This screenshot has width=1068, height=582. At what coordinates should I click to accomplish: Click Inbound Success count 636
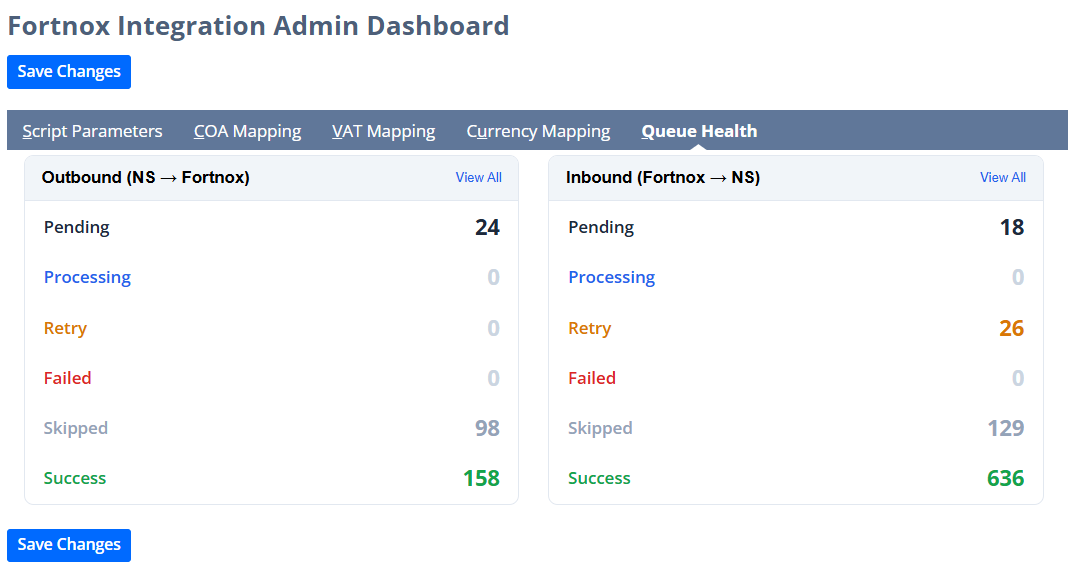1005,478
